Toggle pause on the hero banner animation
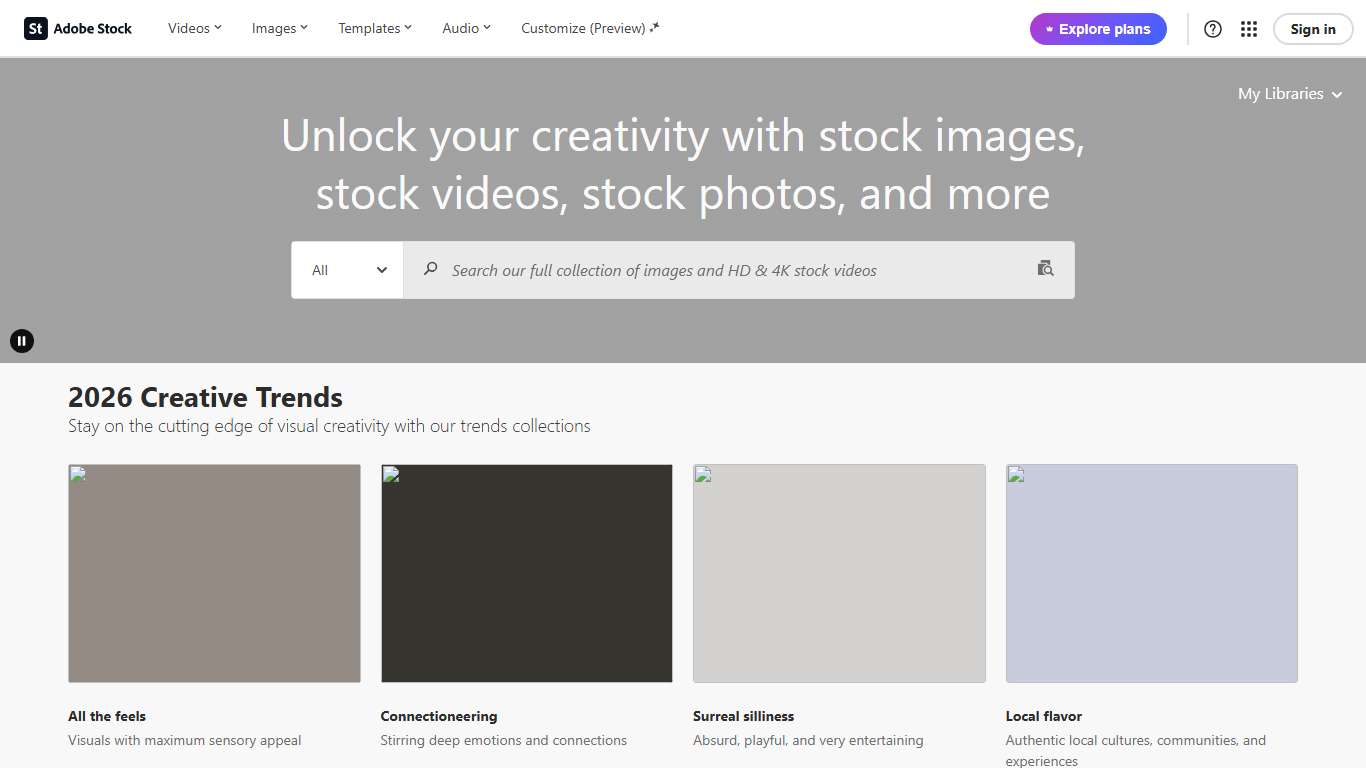 pyautogui.click(x=22, y=340)
